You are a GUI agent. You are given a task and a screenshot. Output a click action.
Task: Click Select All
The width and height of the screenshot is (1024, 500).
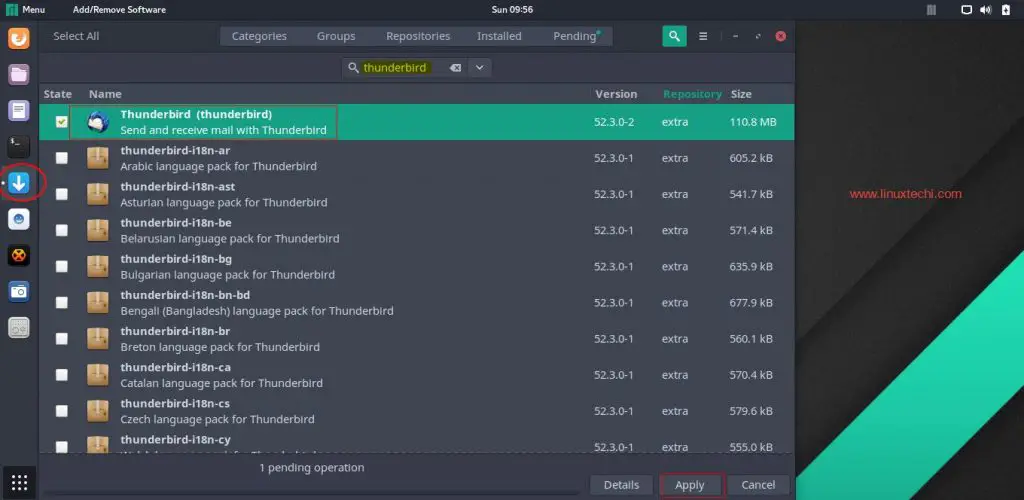pyautogui.click(x=76, y=37)
